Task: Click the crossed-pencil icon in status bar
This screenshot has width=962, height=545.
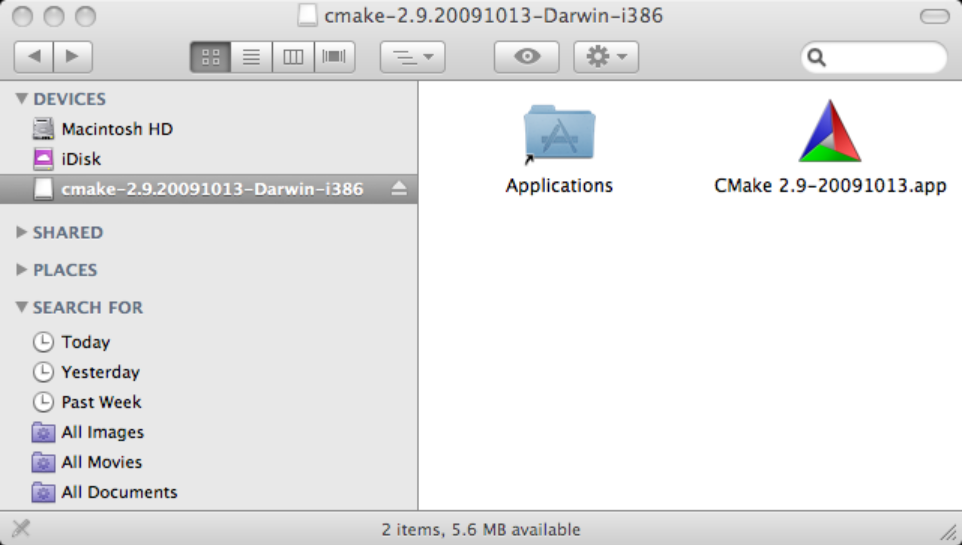Action: (21, 528)
